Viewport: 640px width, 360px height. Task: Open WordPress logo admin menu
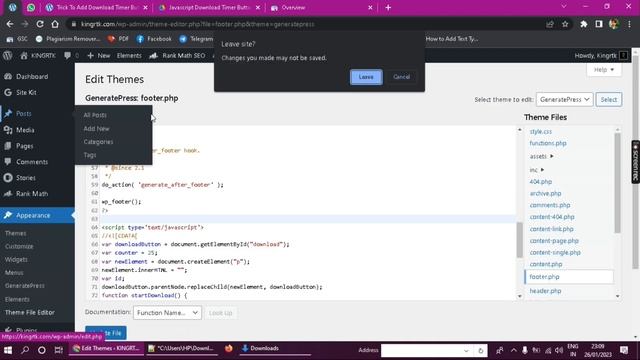coord(8,56)
